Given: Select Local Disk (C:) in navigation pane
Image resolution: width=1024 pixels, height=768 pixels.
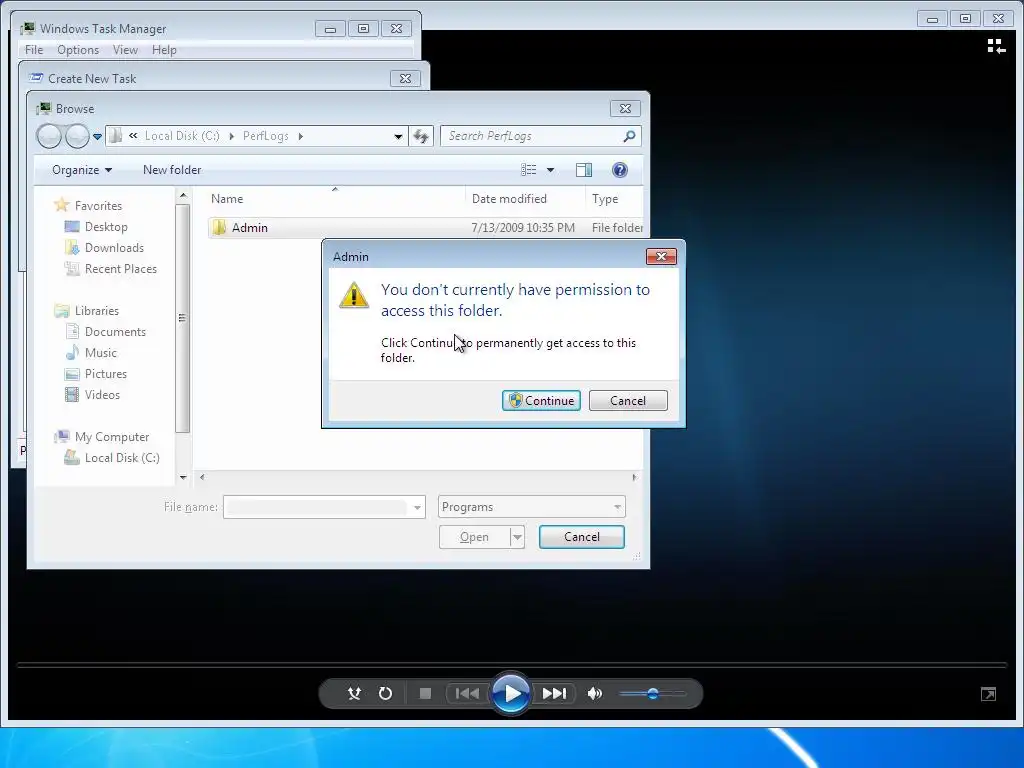Looking at the screenshot, I should pos(121,458).
